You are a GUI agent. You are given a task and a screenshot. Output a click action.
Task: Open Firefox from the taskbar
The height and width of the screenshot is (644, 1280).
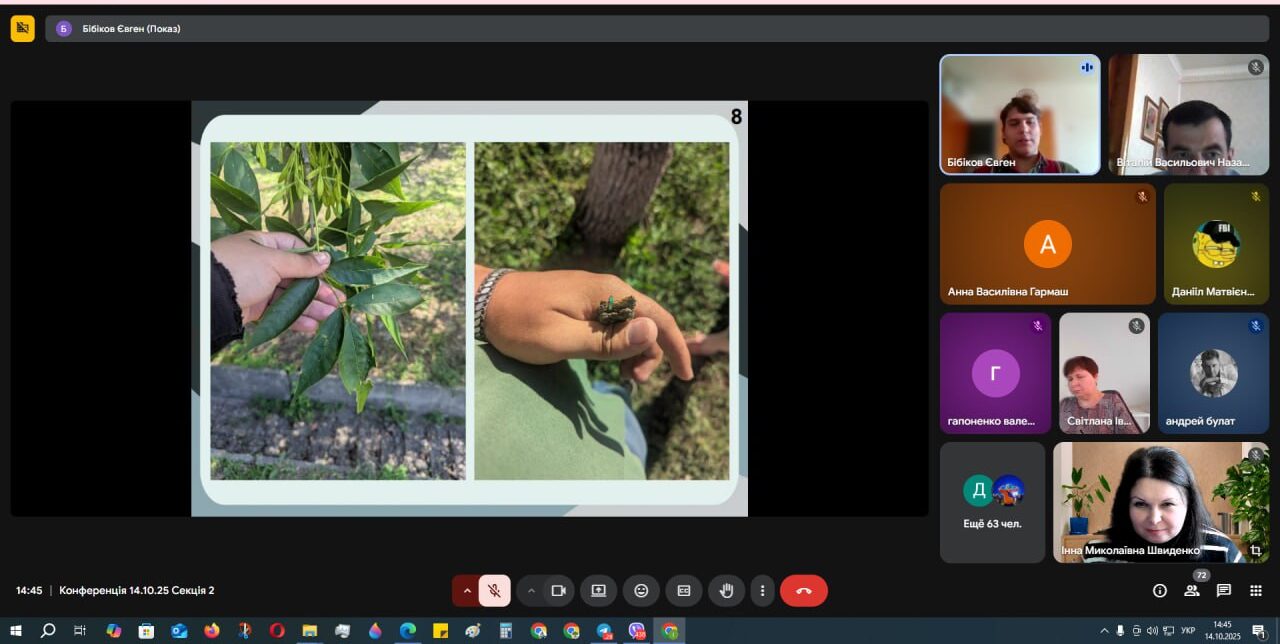212,631
